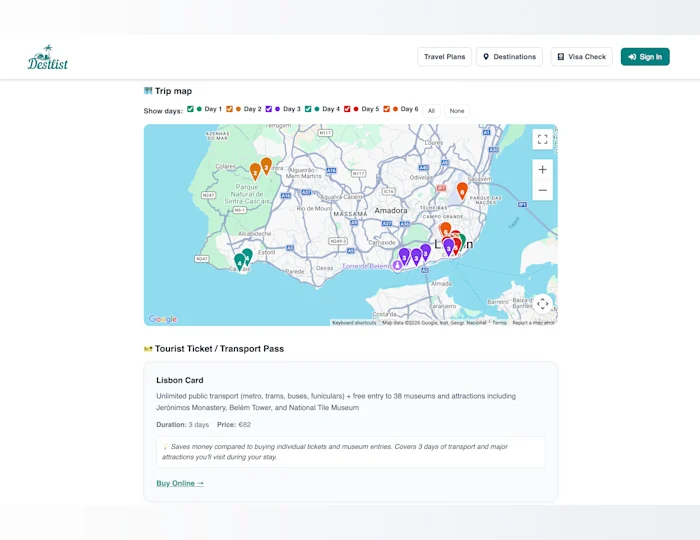Select the right-hand orange Day 2 pin in Sintra
Viewport: 700px width, 540px height.
pyautogui.click(x=266, y=166)
